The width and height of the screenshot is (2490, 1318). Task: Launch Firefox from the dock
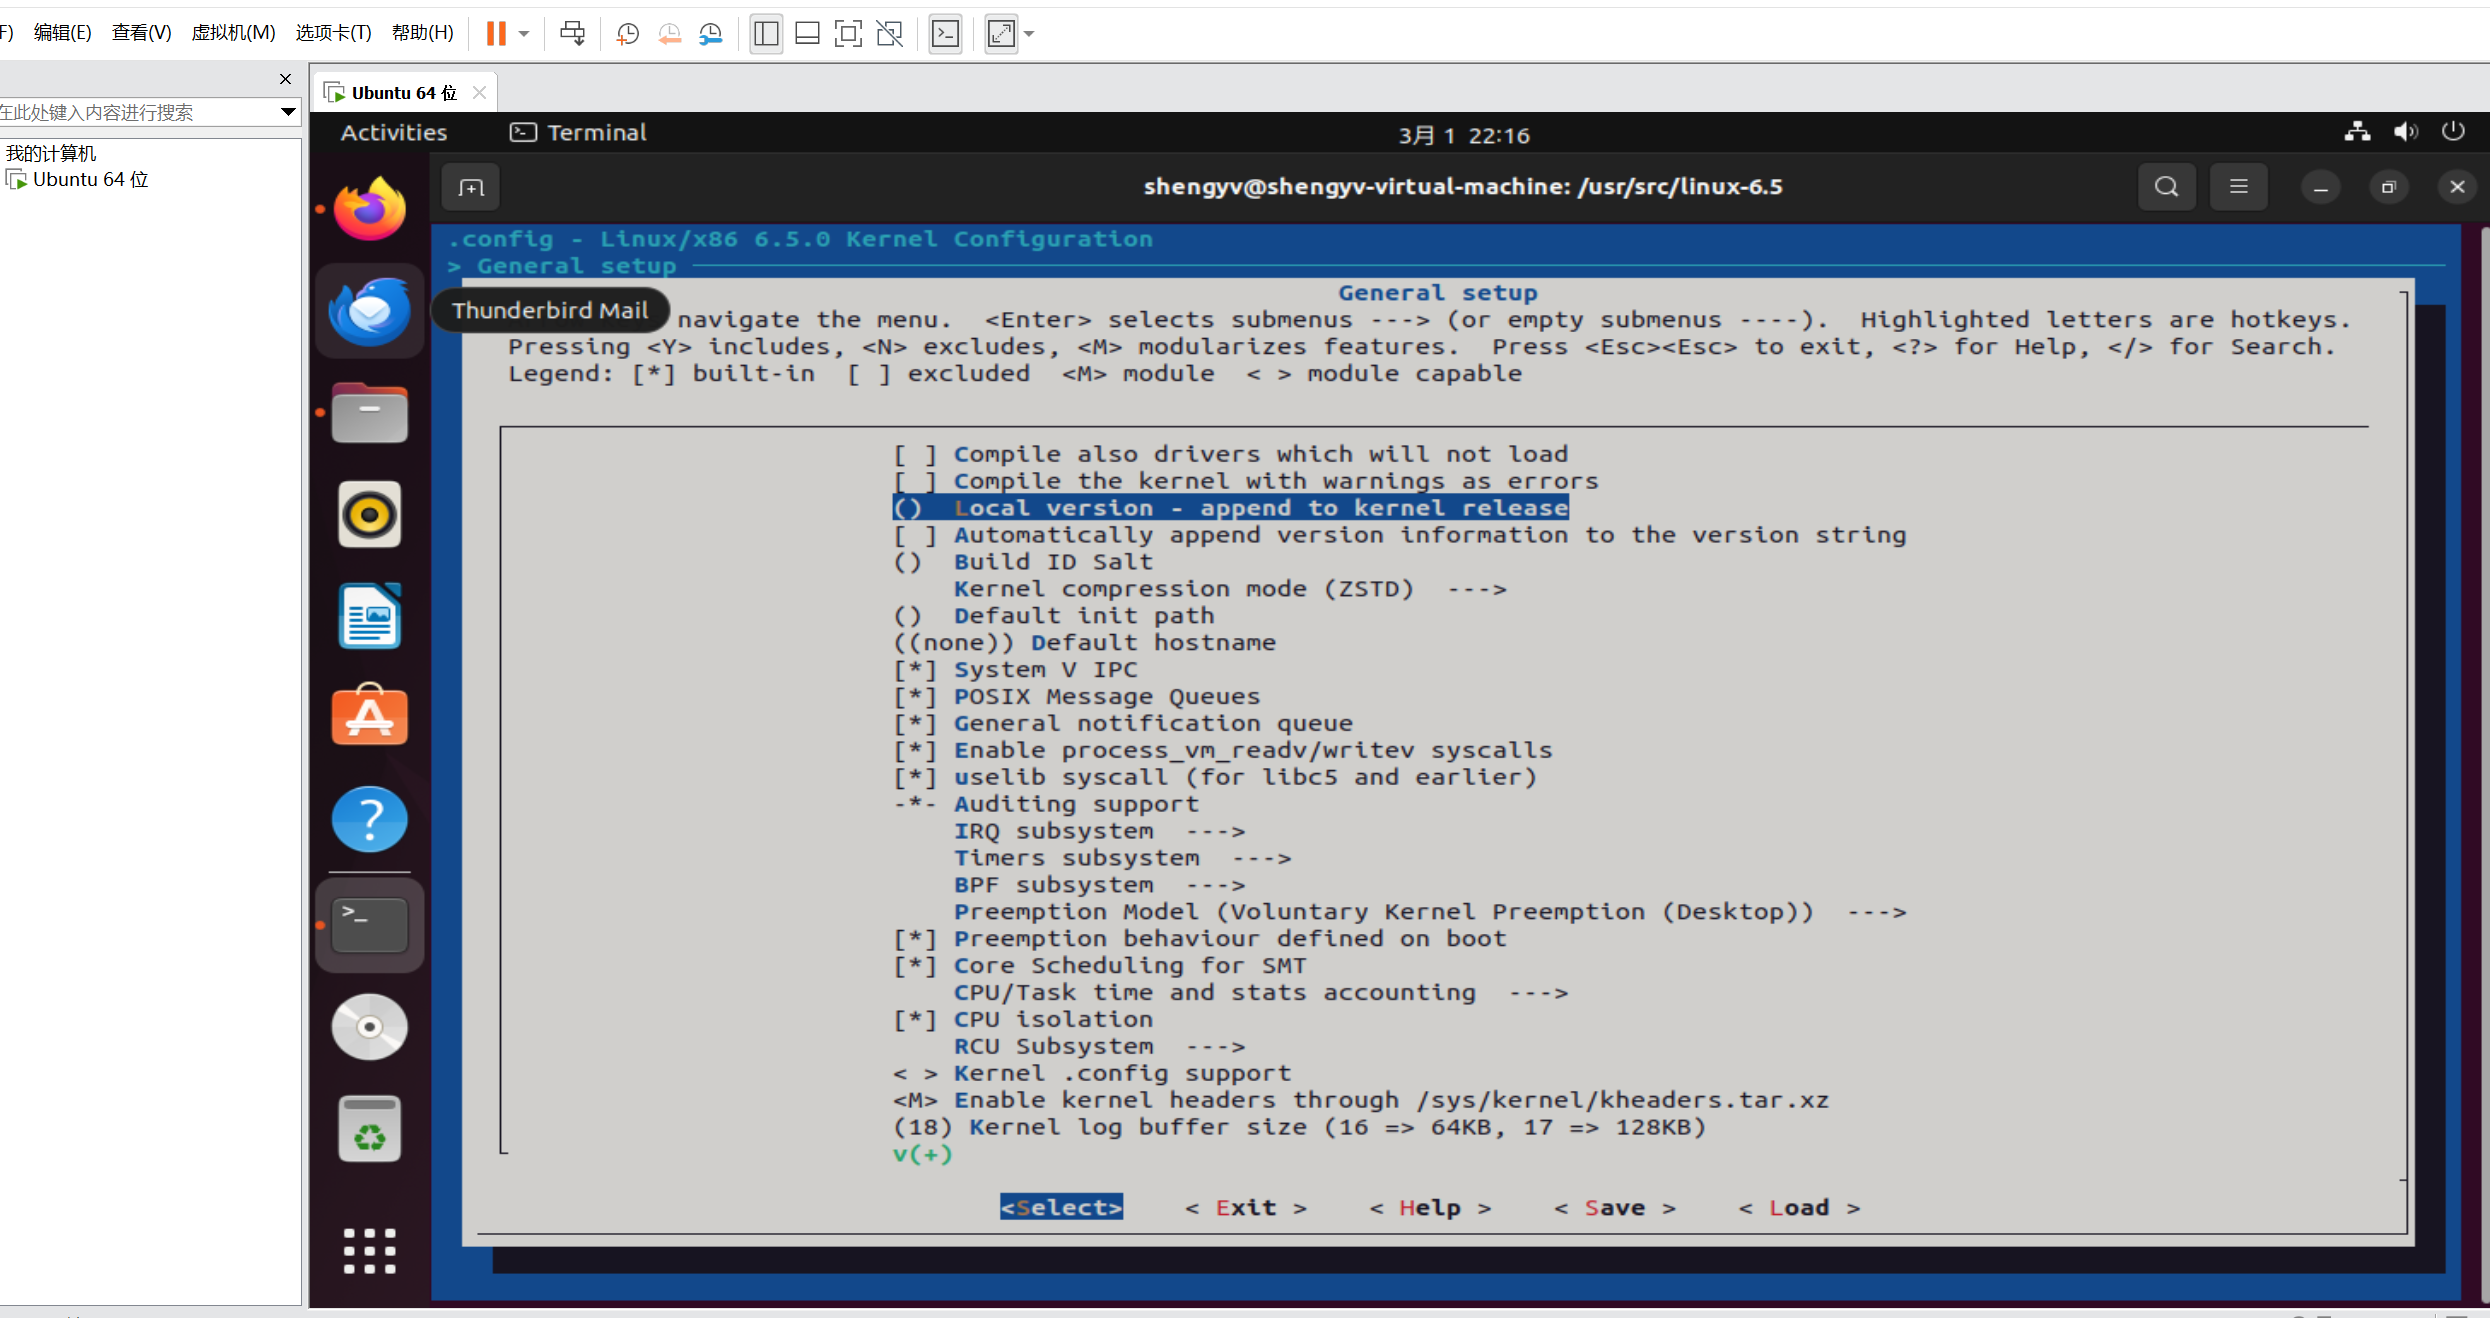click(x=370, y=208)
